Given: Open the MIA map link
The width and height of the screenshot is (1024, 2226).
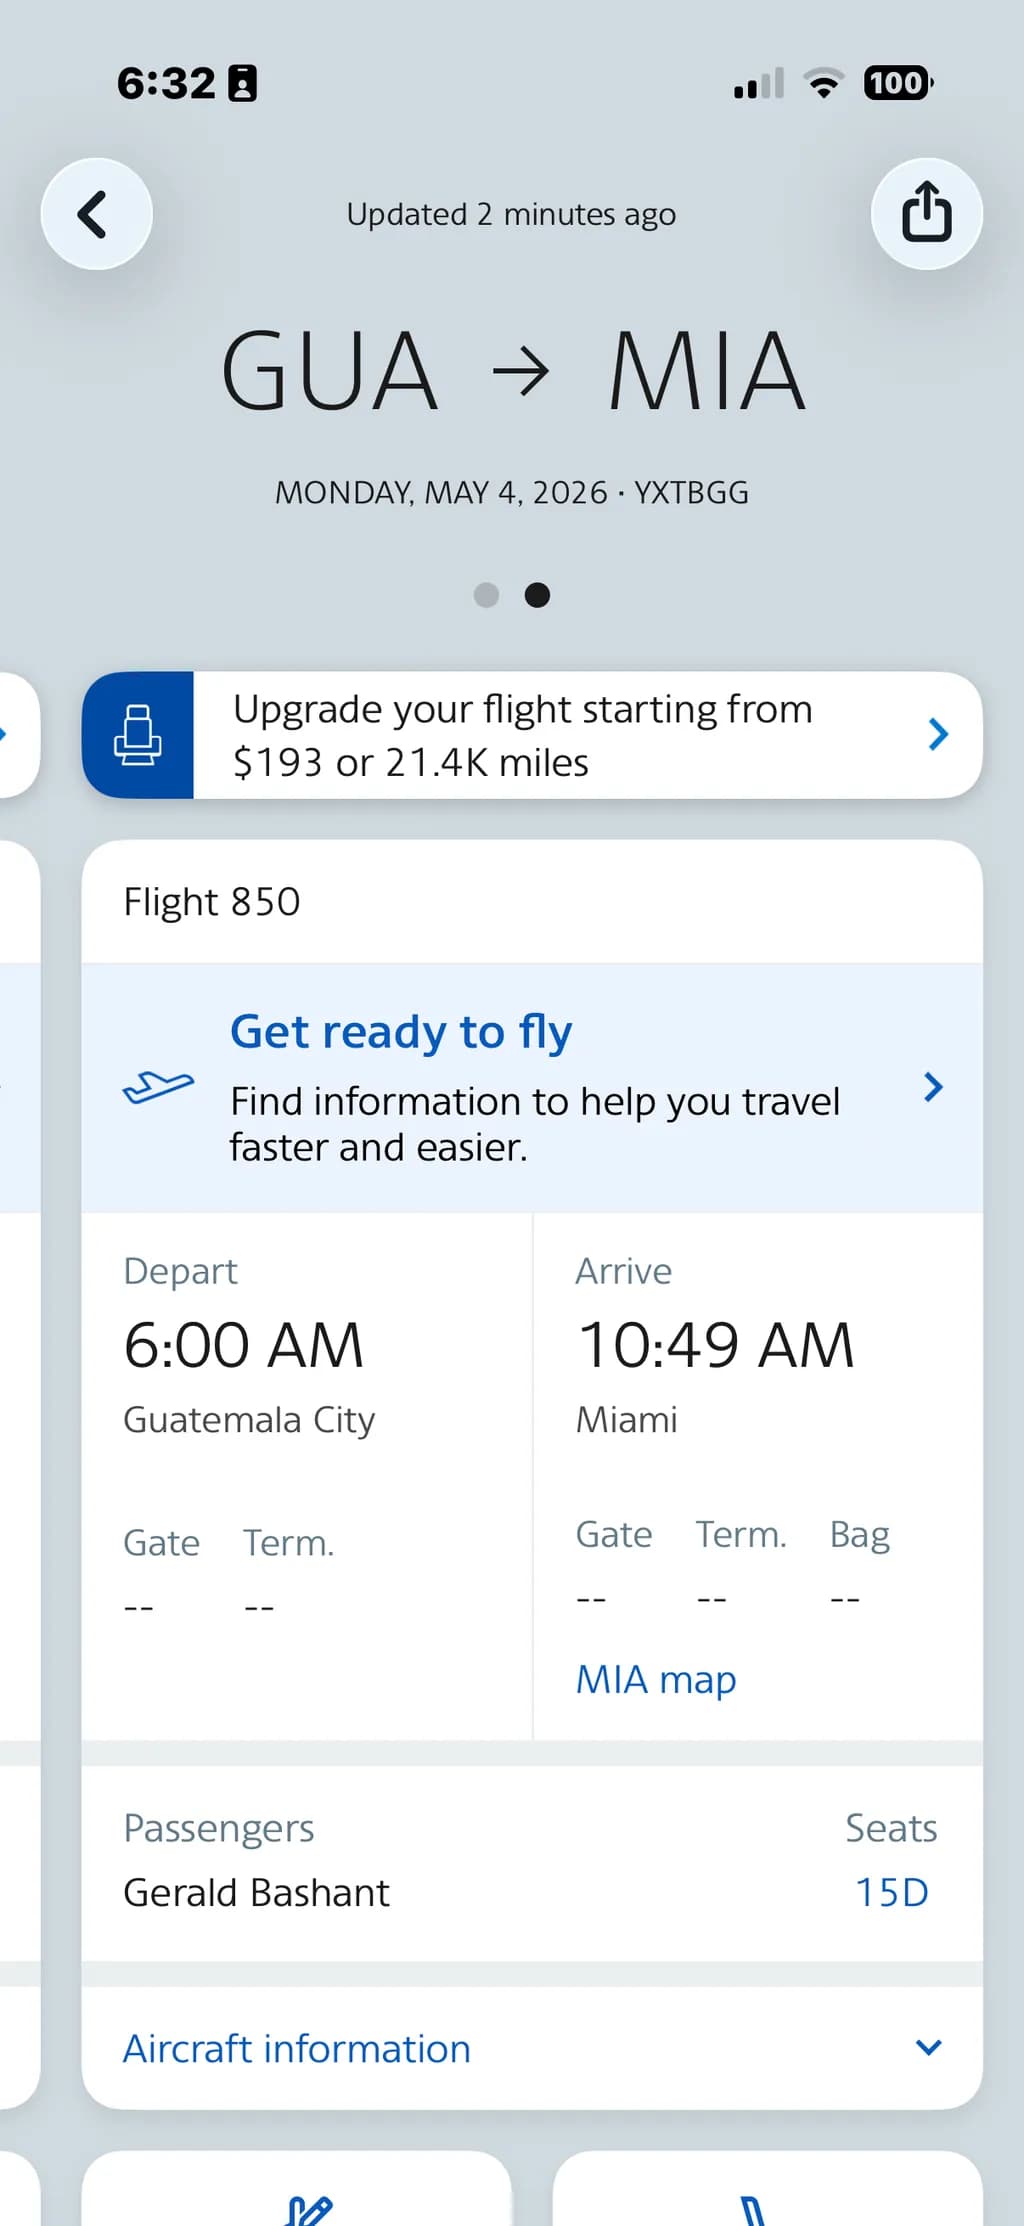Looking at the screenshot, I should click(x=656, y=1680).
